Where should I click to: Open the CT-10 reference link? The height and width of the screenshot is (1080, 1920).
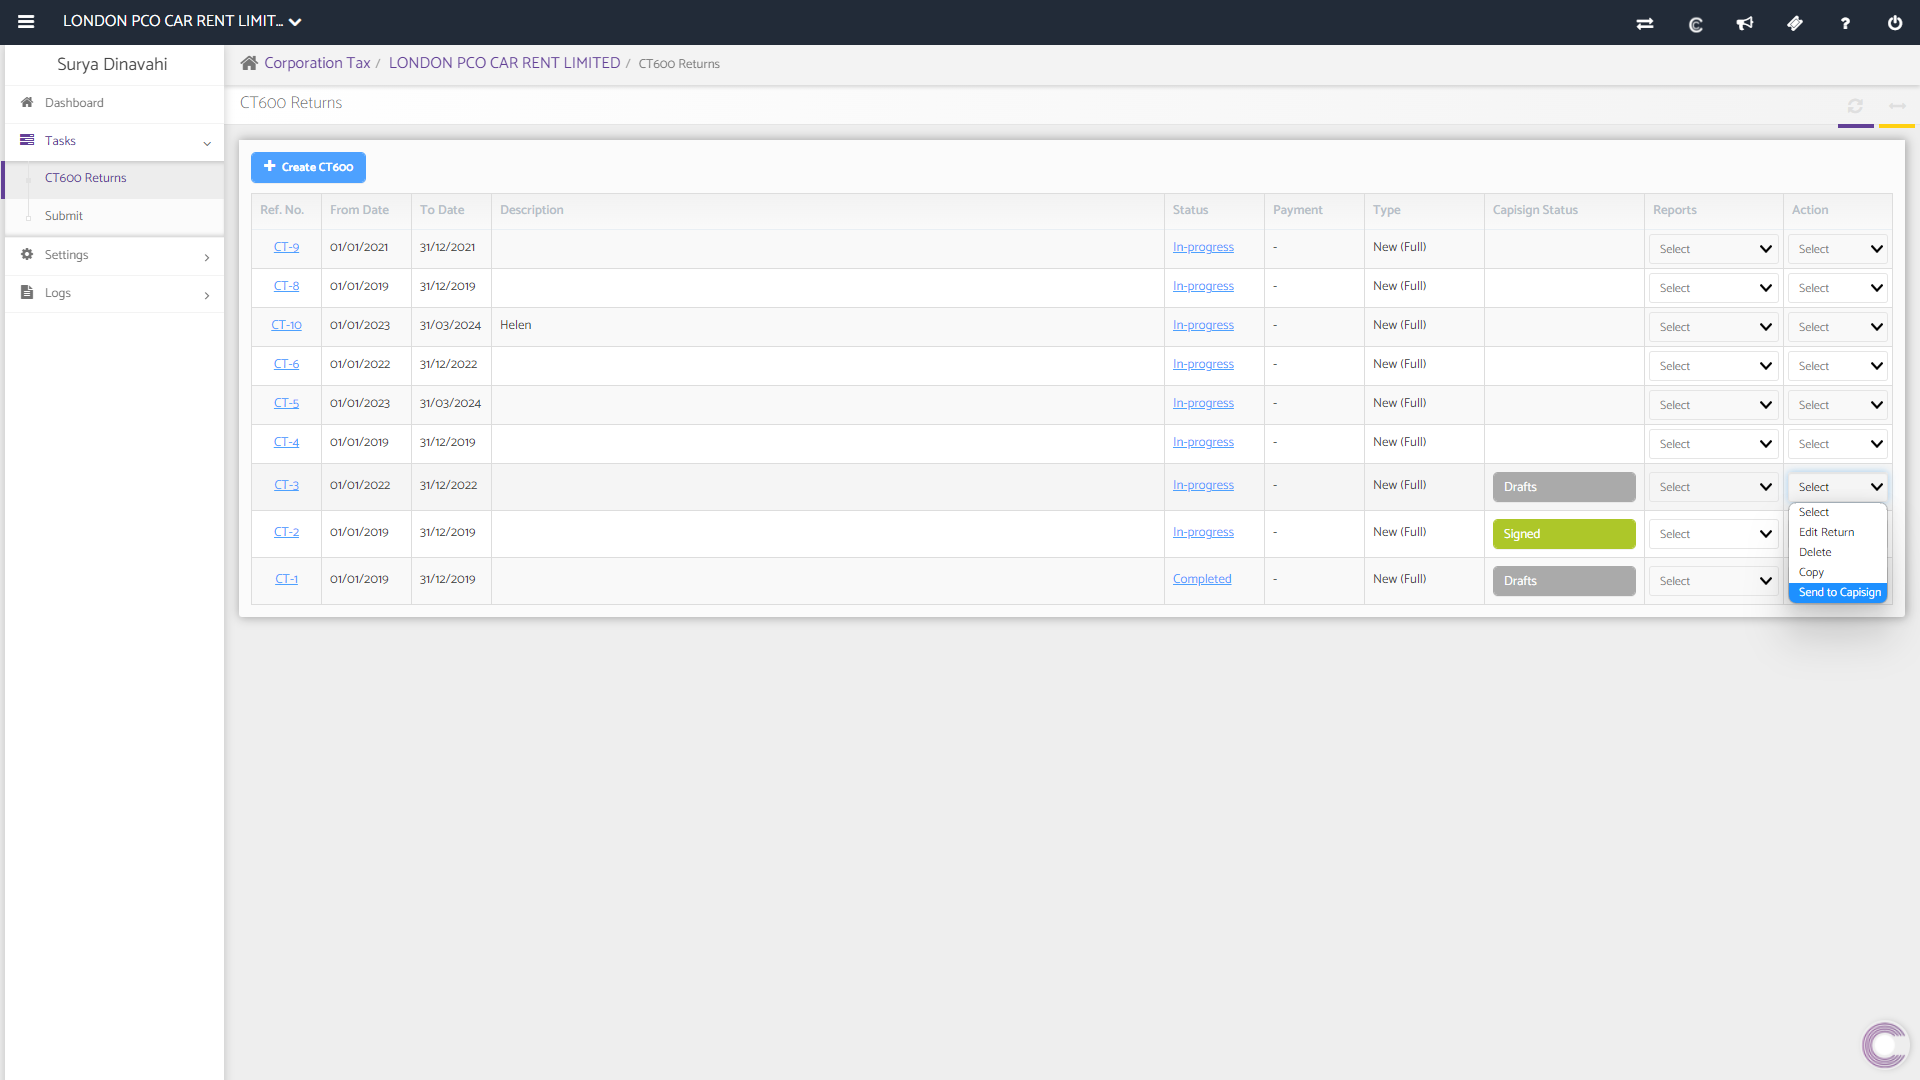[286, 325]
